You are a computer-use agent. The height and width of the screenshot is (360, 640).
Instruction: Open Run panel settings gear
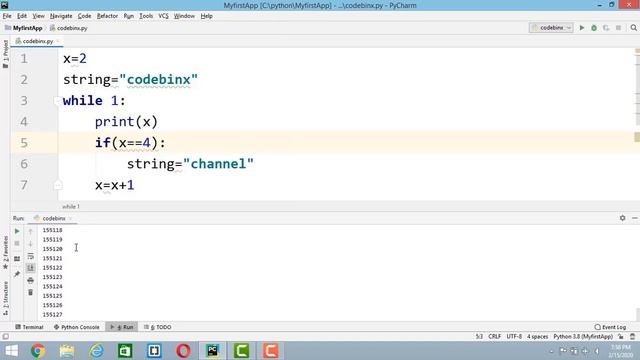622,218
